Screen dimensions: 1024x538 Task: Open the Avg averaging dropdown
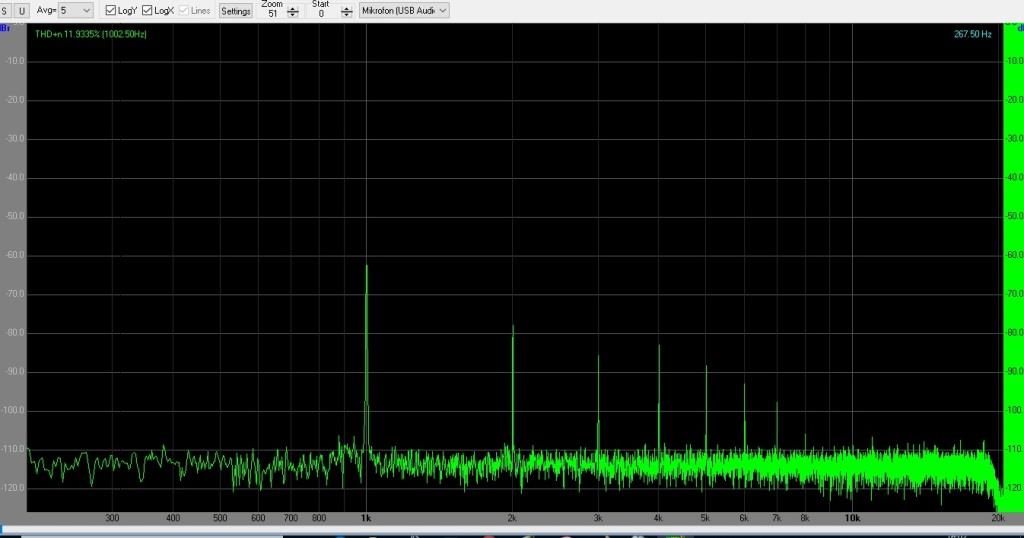pyautogui.click(x=76, y=10)
